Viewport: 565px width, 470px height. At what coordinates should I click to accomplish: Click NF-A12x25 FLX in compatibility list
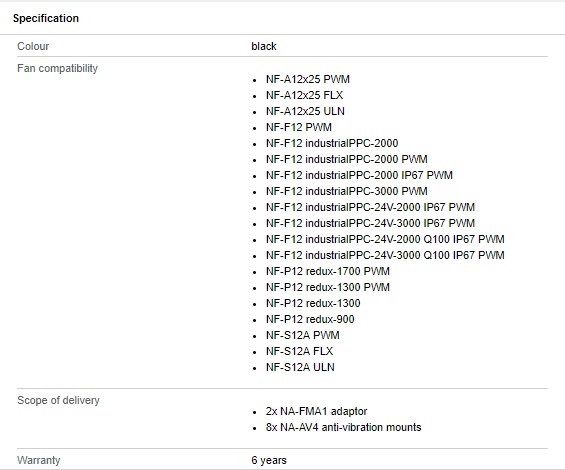coord(304,95)
